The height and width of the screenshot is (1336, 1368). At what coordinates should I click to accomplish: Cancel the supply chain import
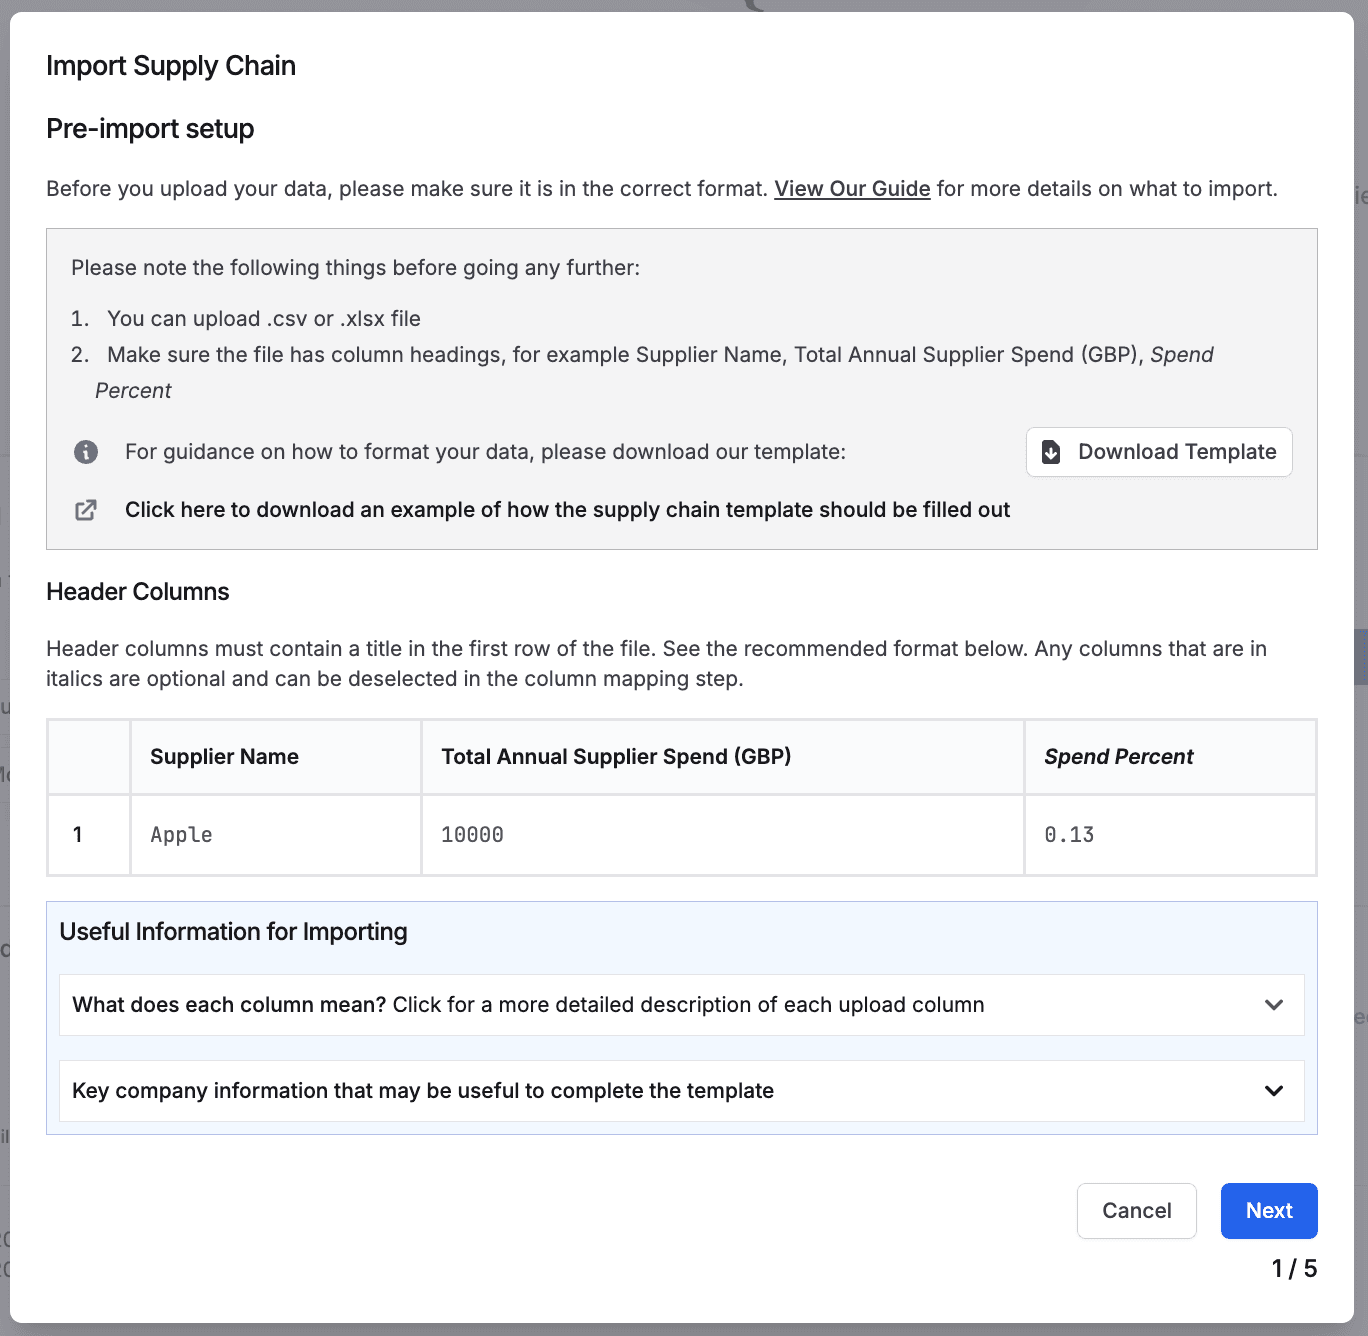tap(1136, 1211)
